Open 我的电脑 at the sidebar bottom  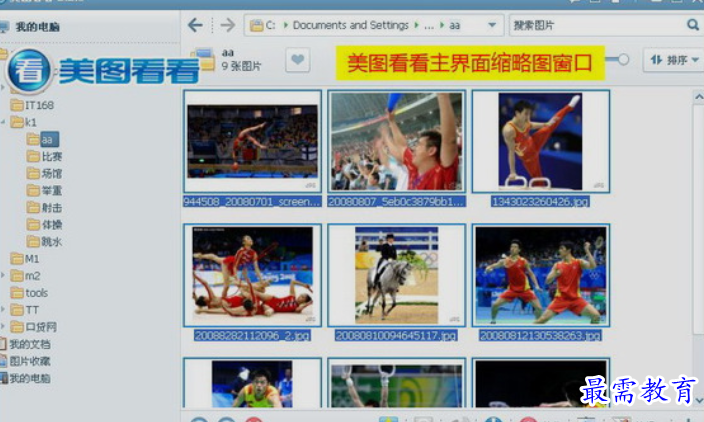pyautogui.click(x=25, y=378)
